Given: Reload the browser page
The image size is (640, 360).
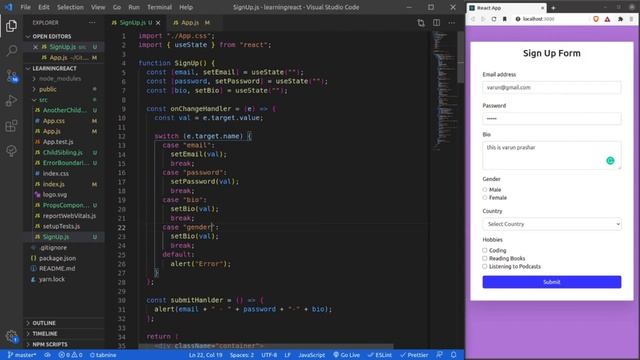Looking at the screenshot, I should pos(494,19).
